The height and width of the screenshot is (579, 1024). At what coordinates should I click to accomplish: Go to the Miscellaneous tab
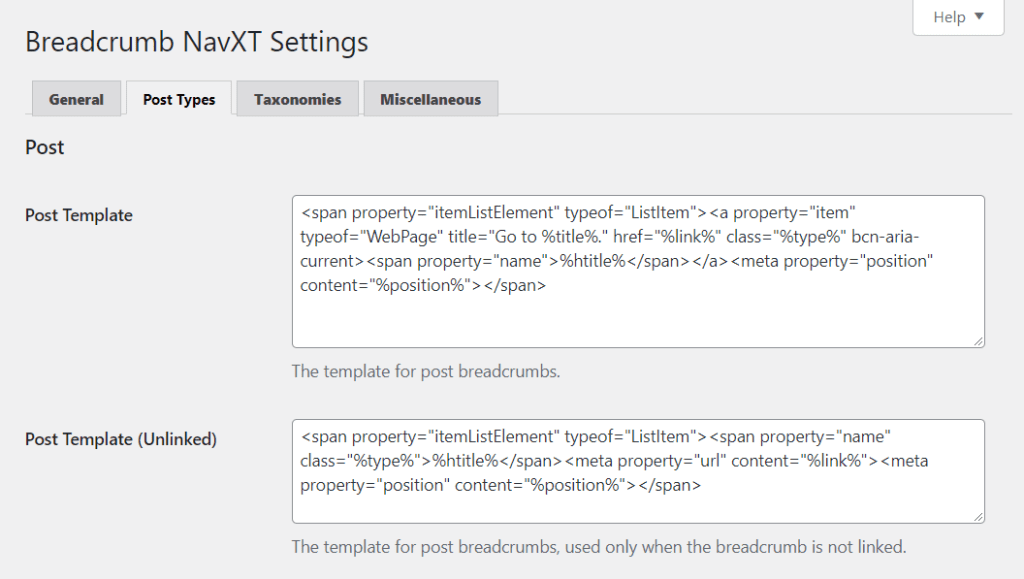click(x=430, y=99)
